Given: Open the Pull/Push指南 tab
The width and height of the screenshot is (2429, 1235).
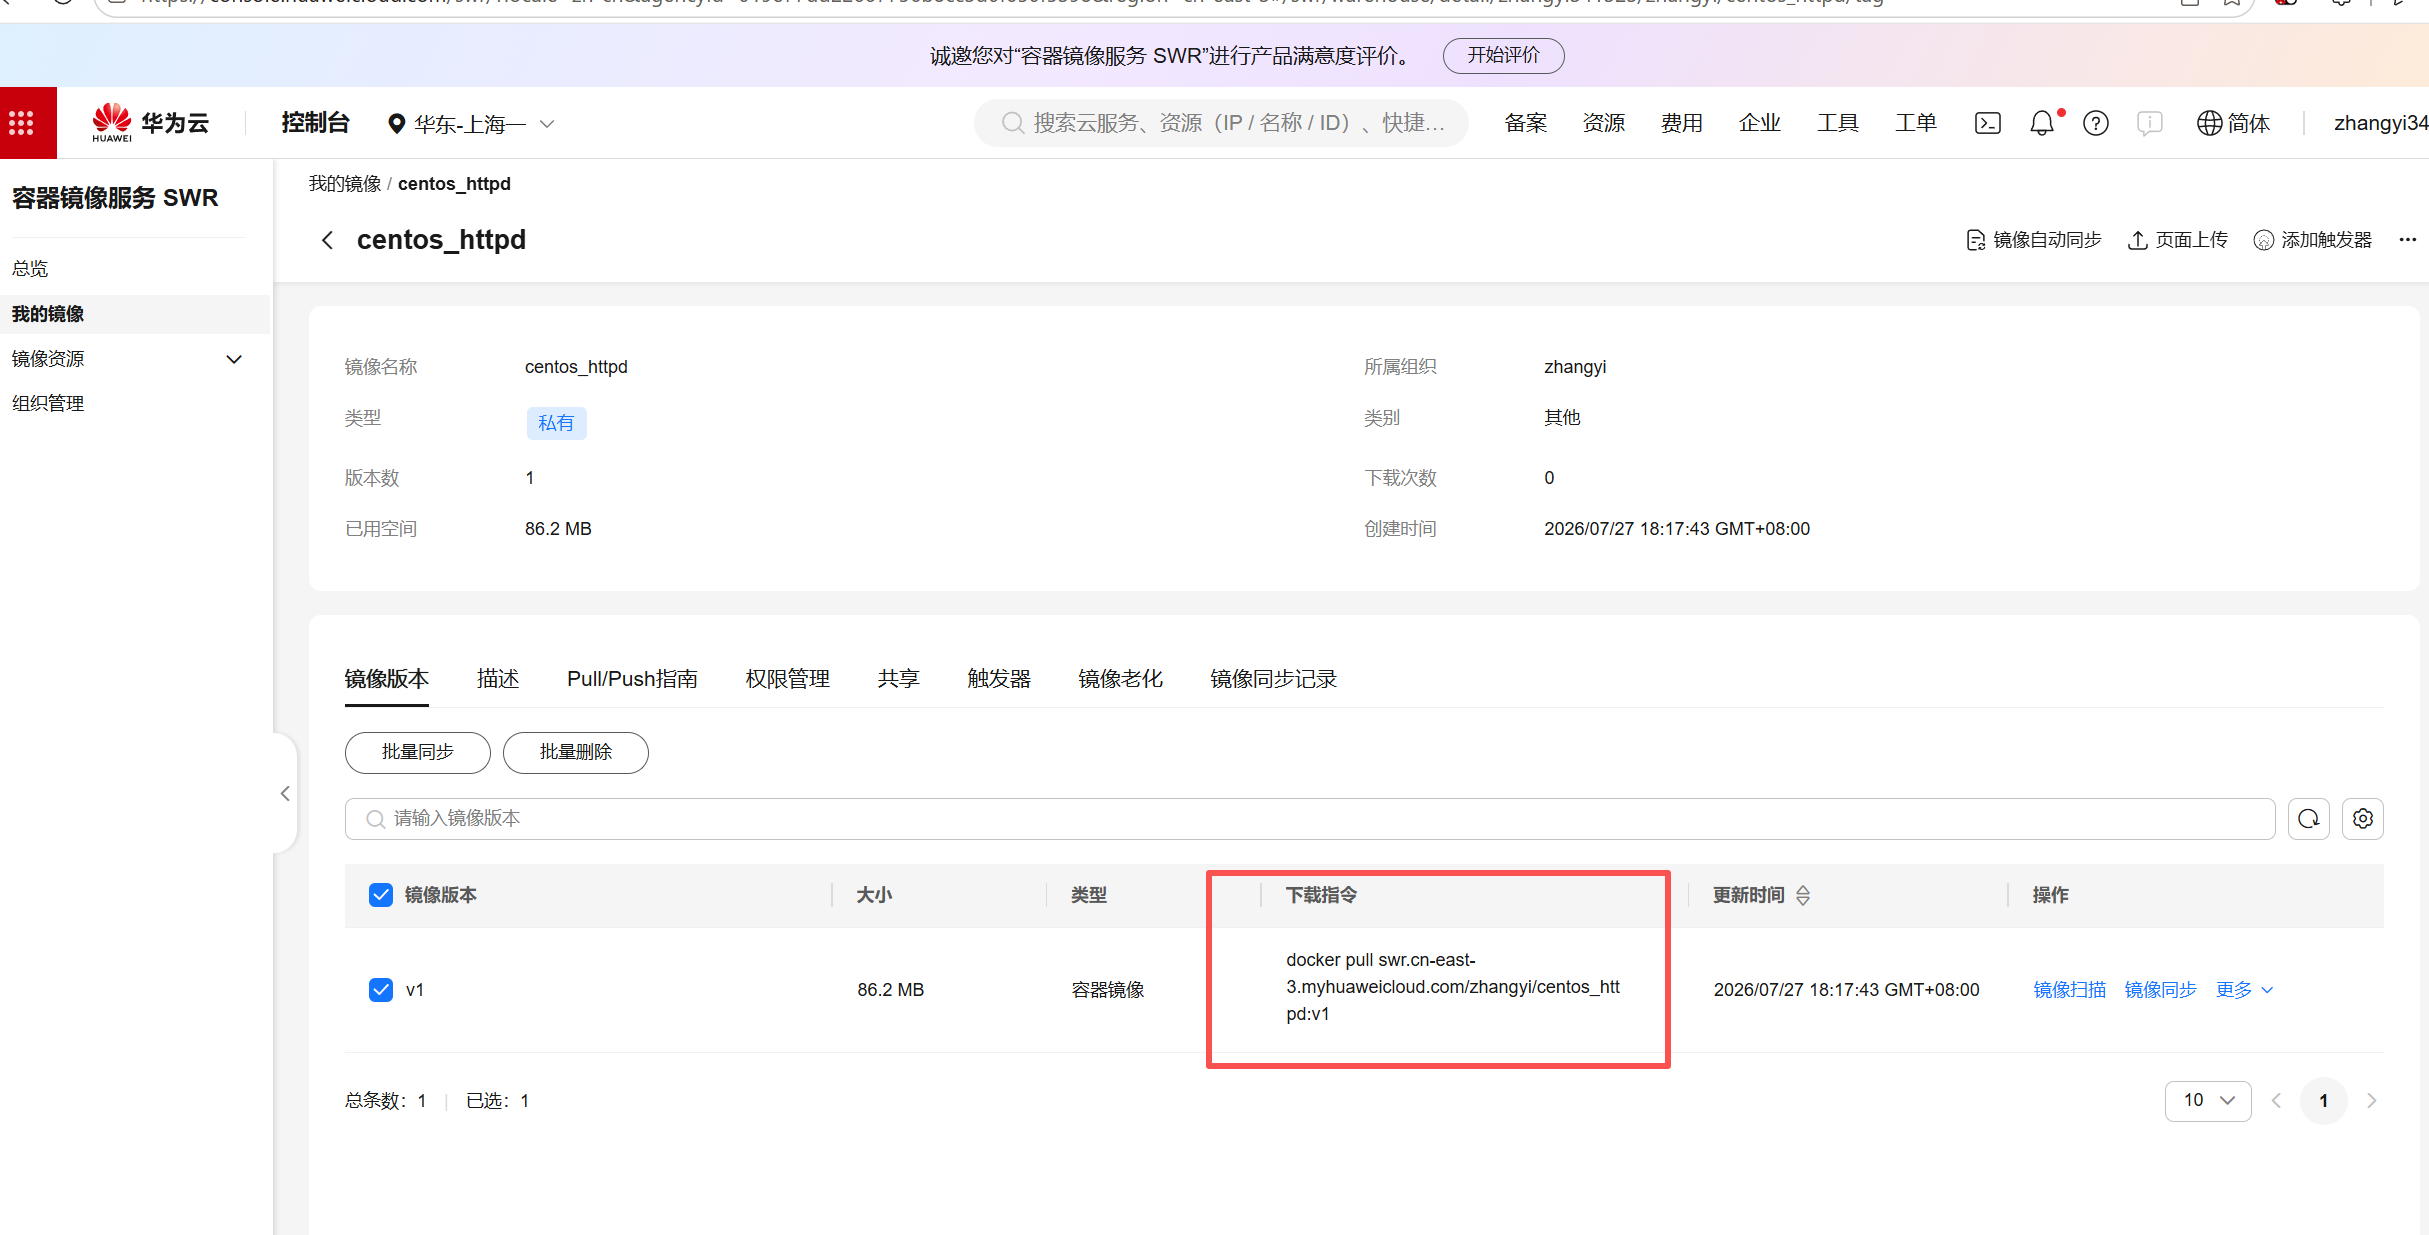Looking at the screenshot, I should coord(632,679).
